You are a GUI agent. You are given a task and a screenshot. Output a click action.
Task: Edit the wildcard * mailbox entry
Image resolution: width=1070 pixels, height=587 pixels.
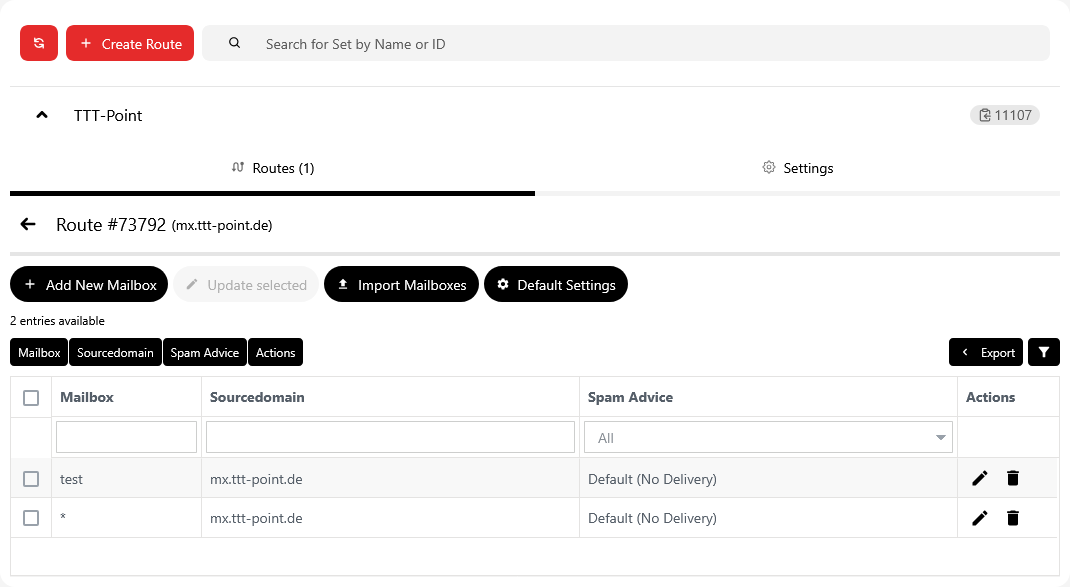[x=979, y=517]
